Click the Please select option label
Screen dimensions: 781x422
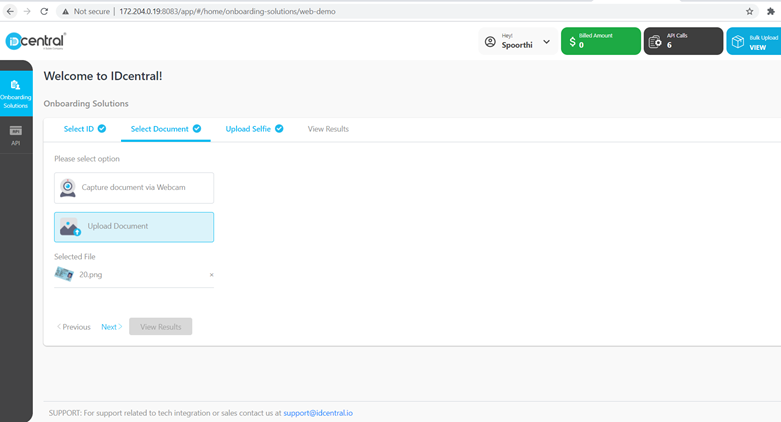coord(87,159)
